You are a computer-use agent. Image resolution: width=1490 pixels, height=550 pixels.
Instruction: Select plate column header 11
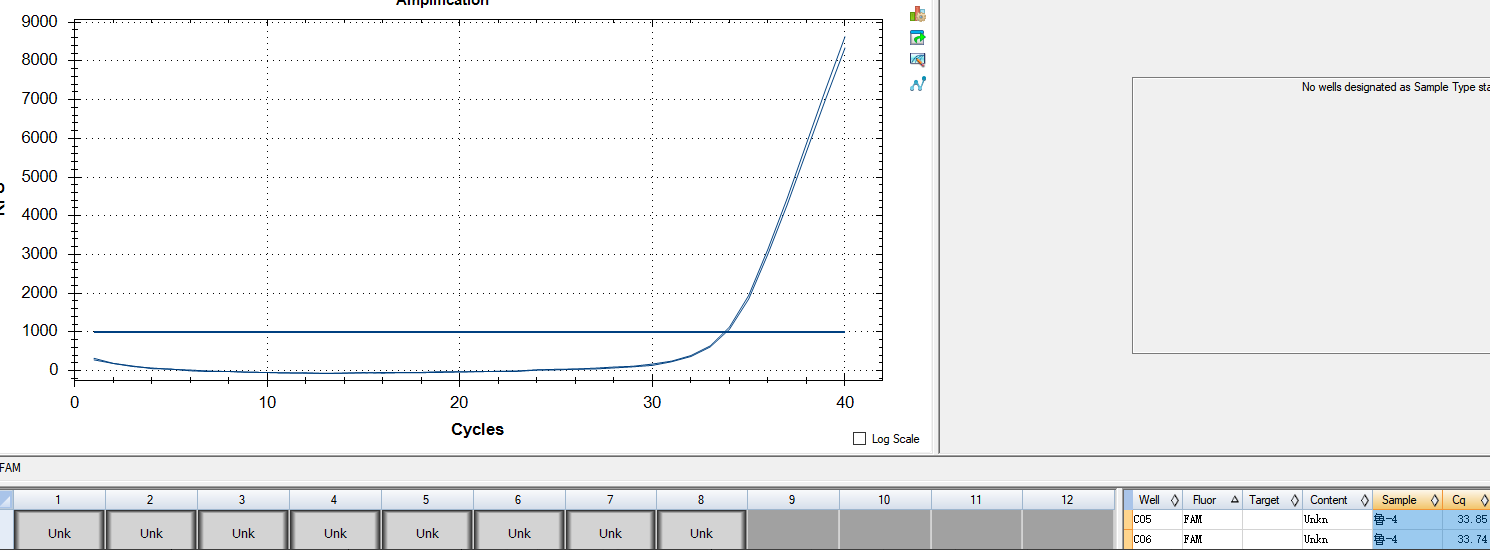point(977,500)
